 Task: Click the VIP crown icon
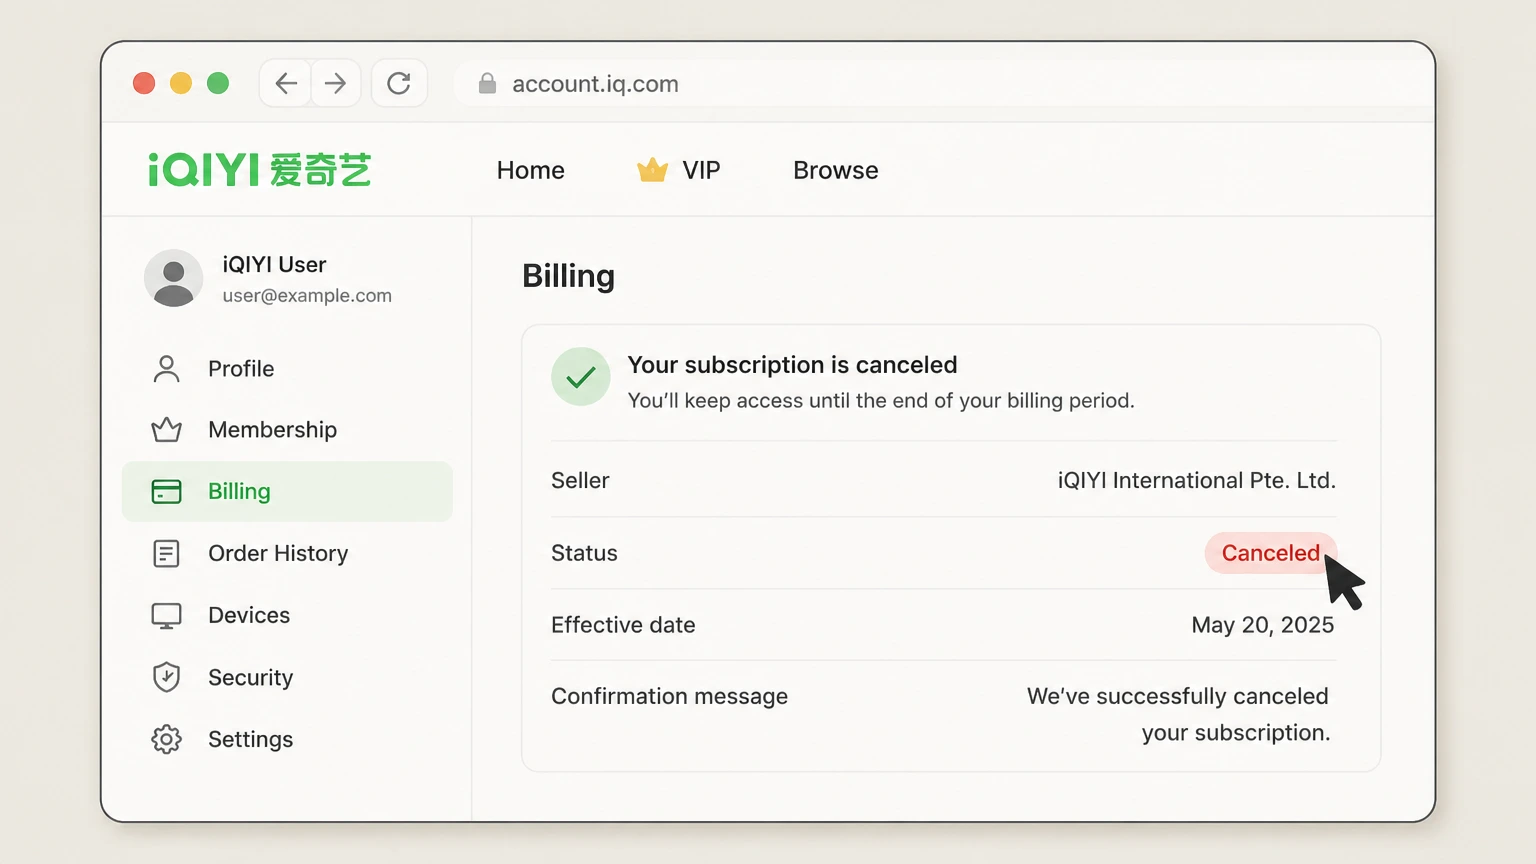pos(652,170)
